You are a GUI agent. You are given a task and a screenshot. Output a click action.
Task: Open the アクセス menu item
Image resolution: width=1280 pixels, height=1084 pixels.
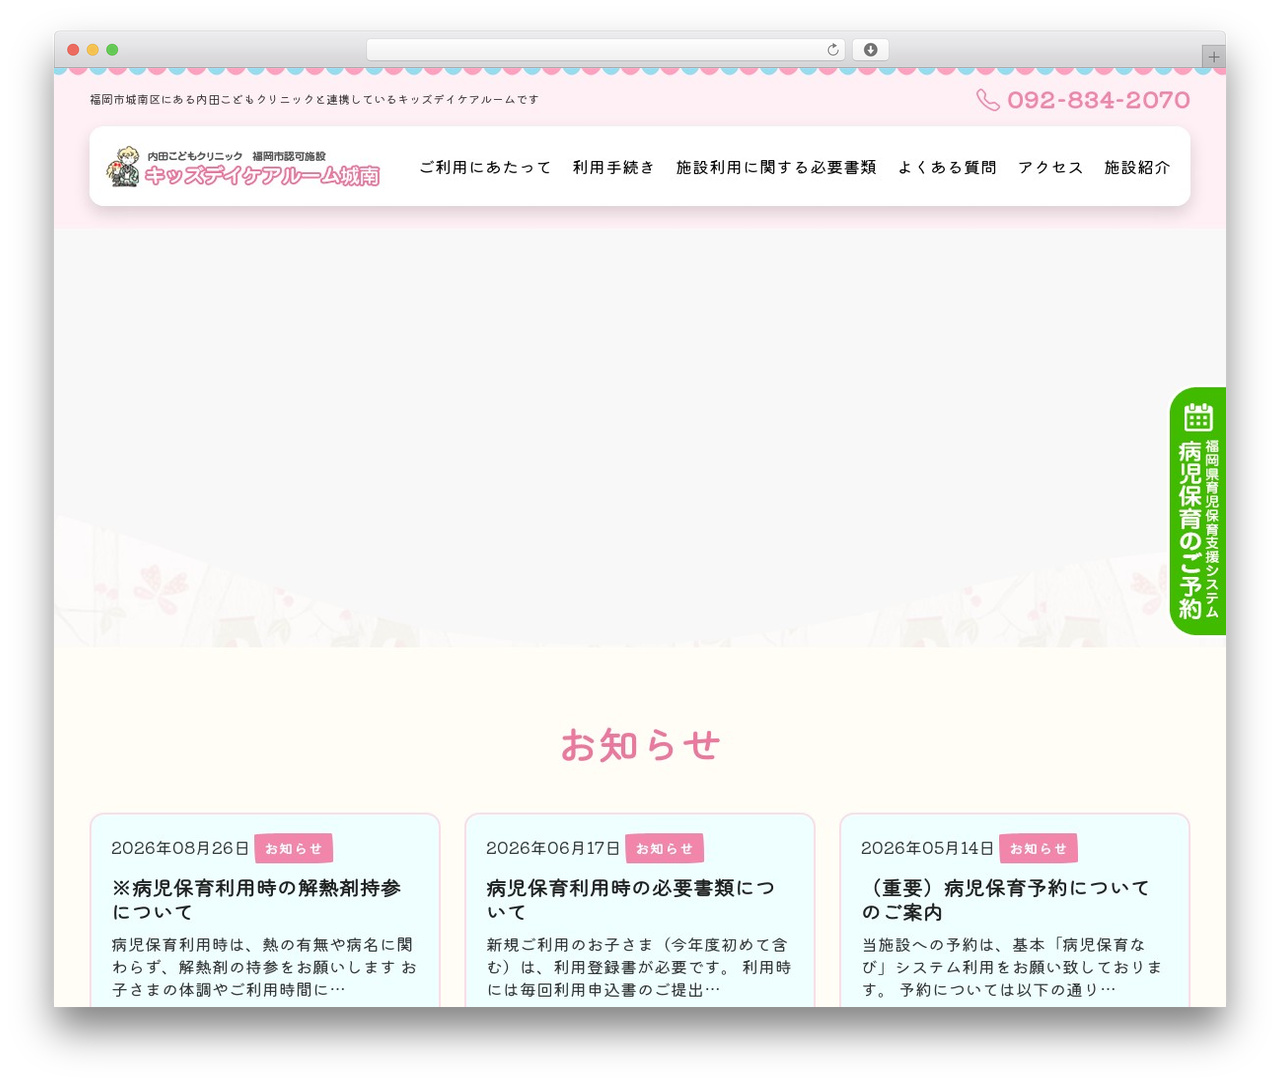coord(1050,167)
